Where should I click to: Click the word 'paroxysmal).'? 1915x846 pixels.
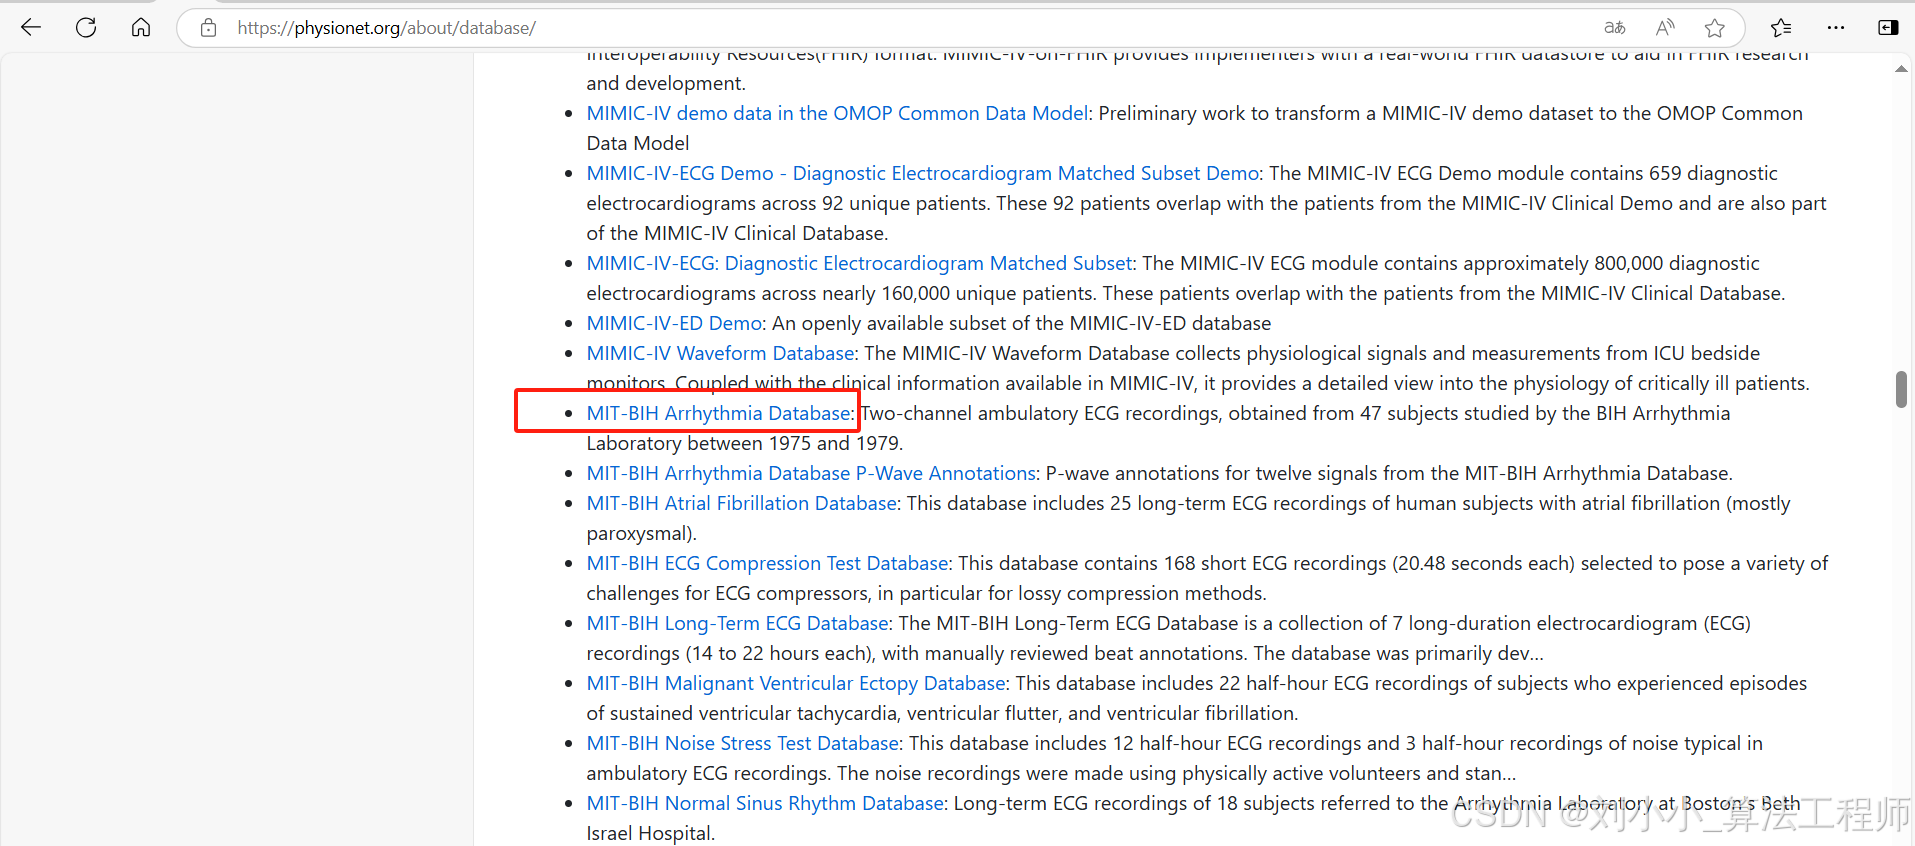(641, 533)
